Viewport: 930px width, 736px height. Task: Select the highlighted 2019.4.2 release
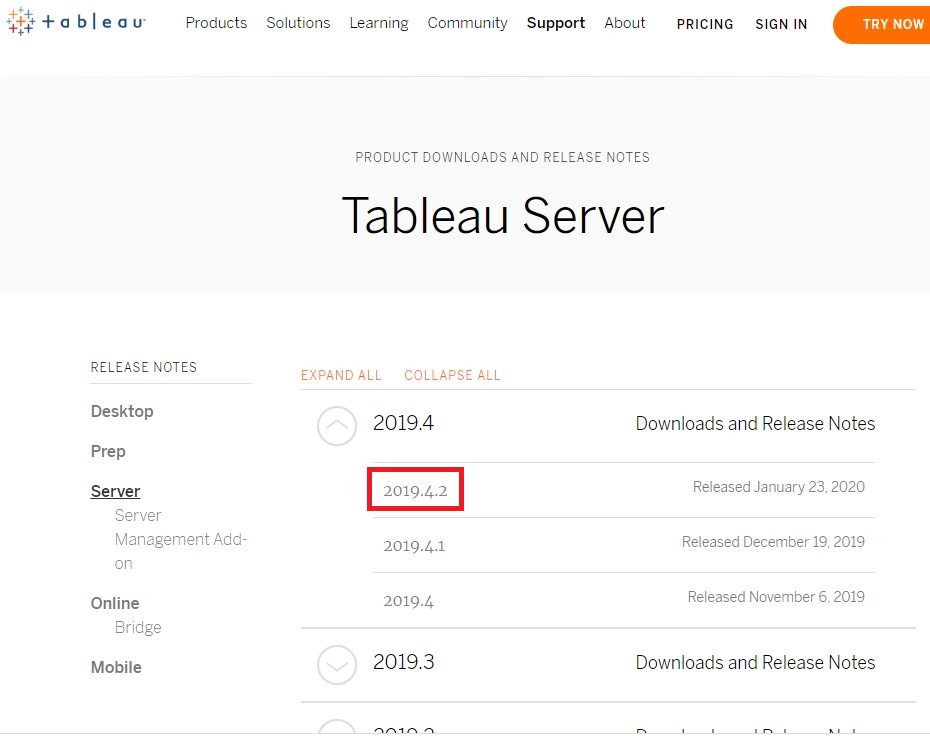pyautogui.click(x=415, y=489)
